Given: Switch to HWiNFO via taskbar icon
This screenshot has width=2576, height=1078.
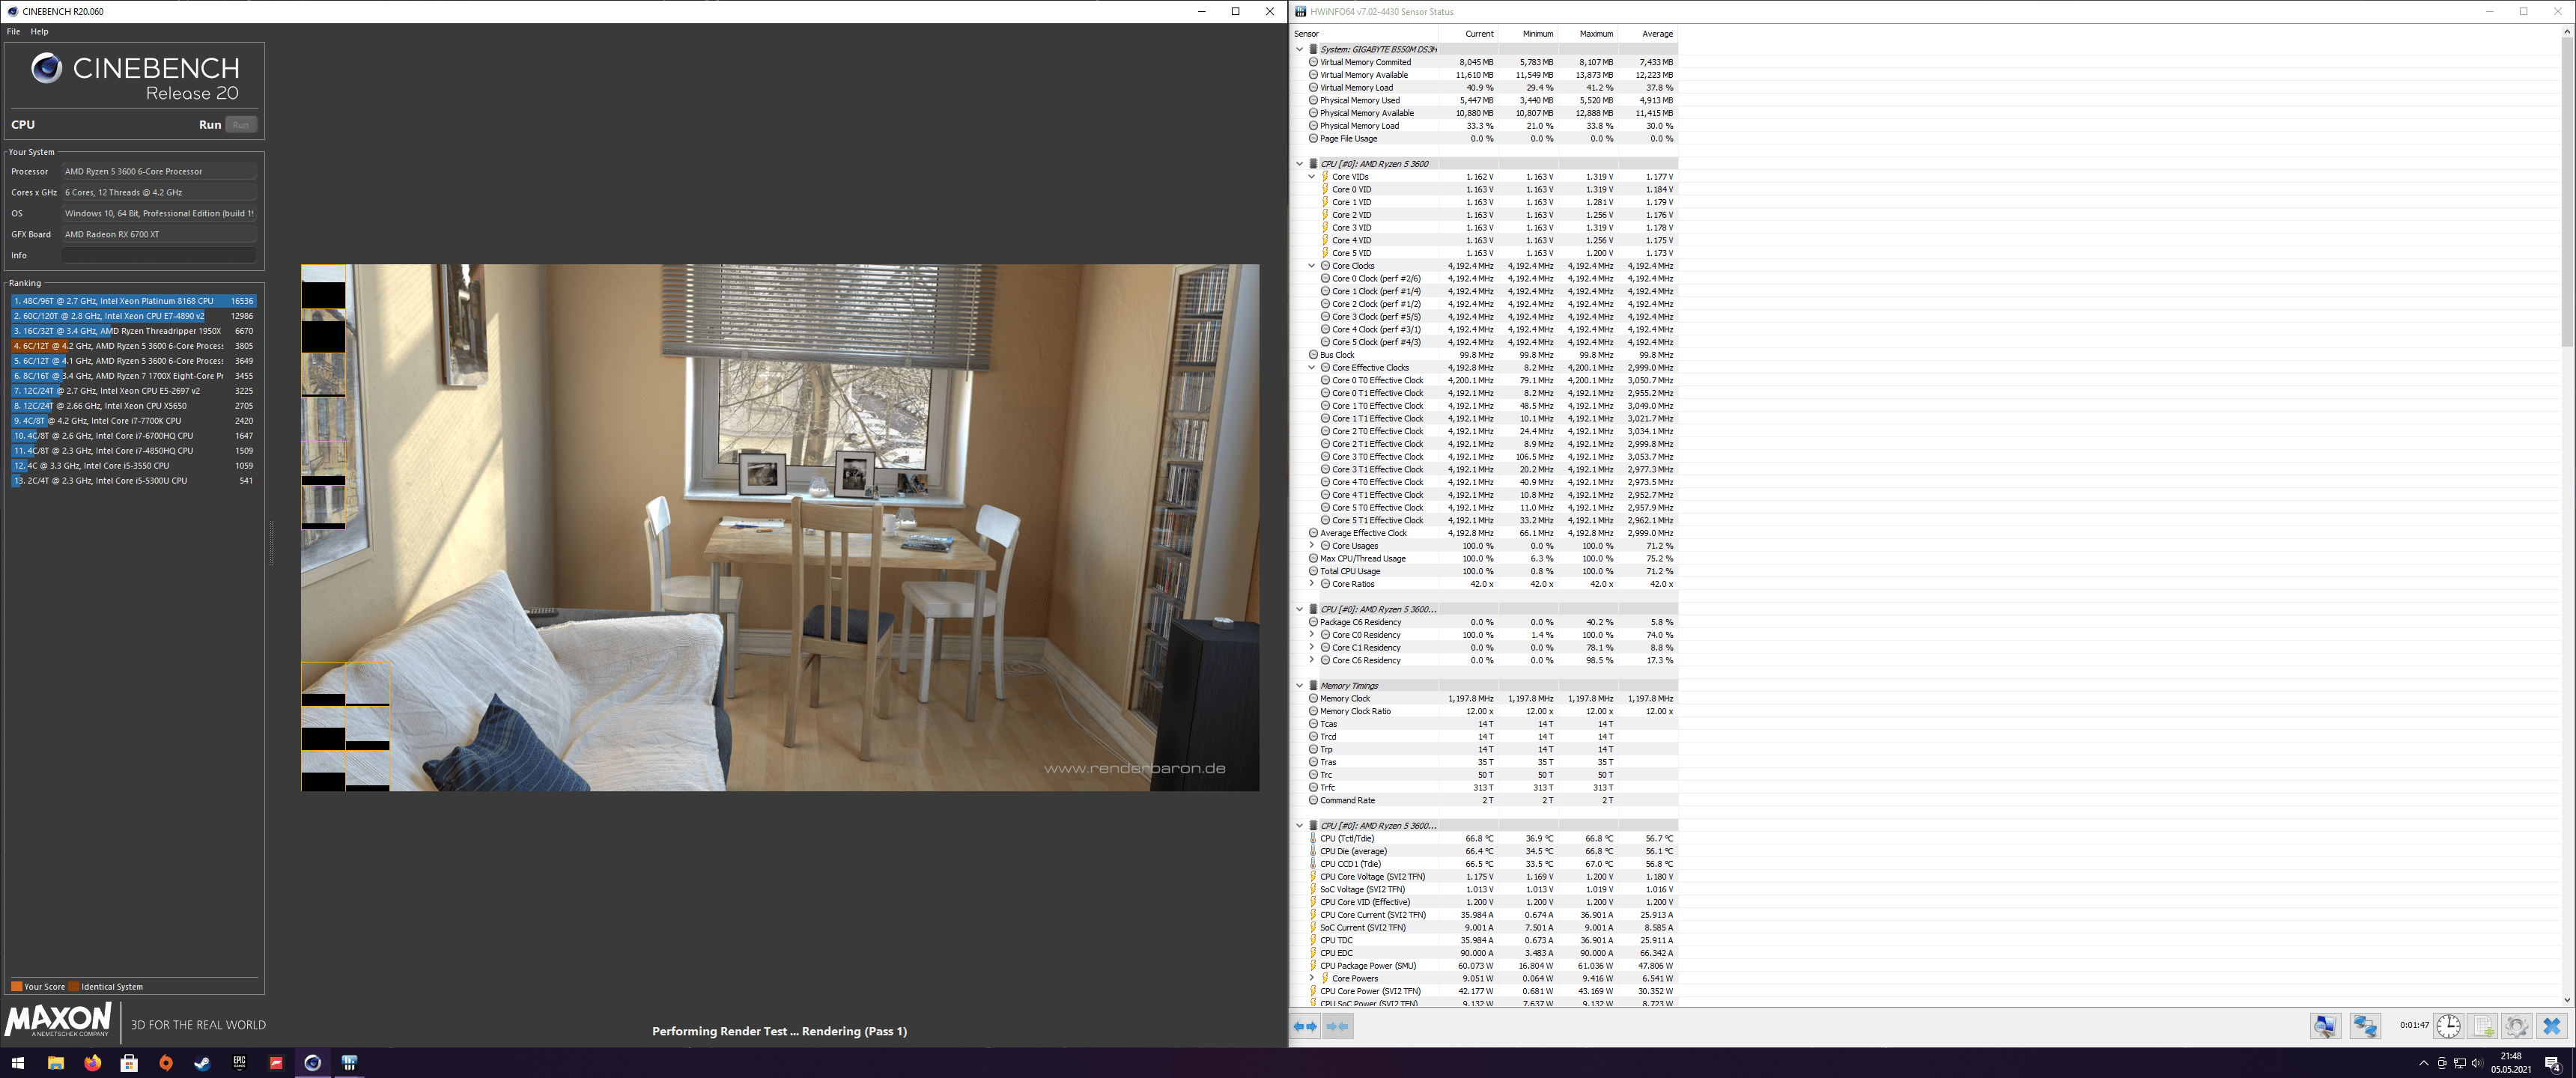Looking at the screenshot, I should coord(349,1063).
